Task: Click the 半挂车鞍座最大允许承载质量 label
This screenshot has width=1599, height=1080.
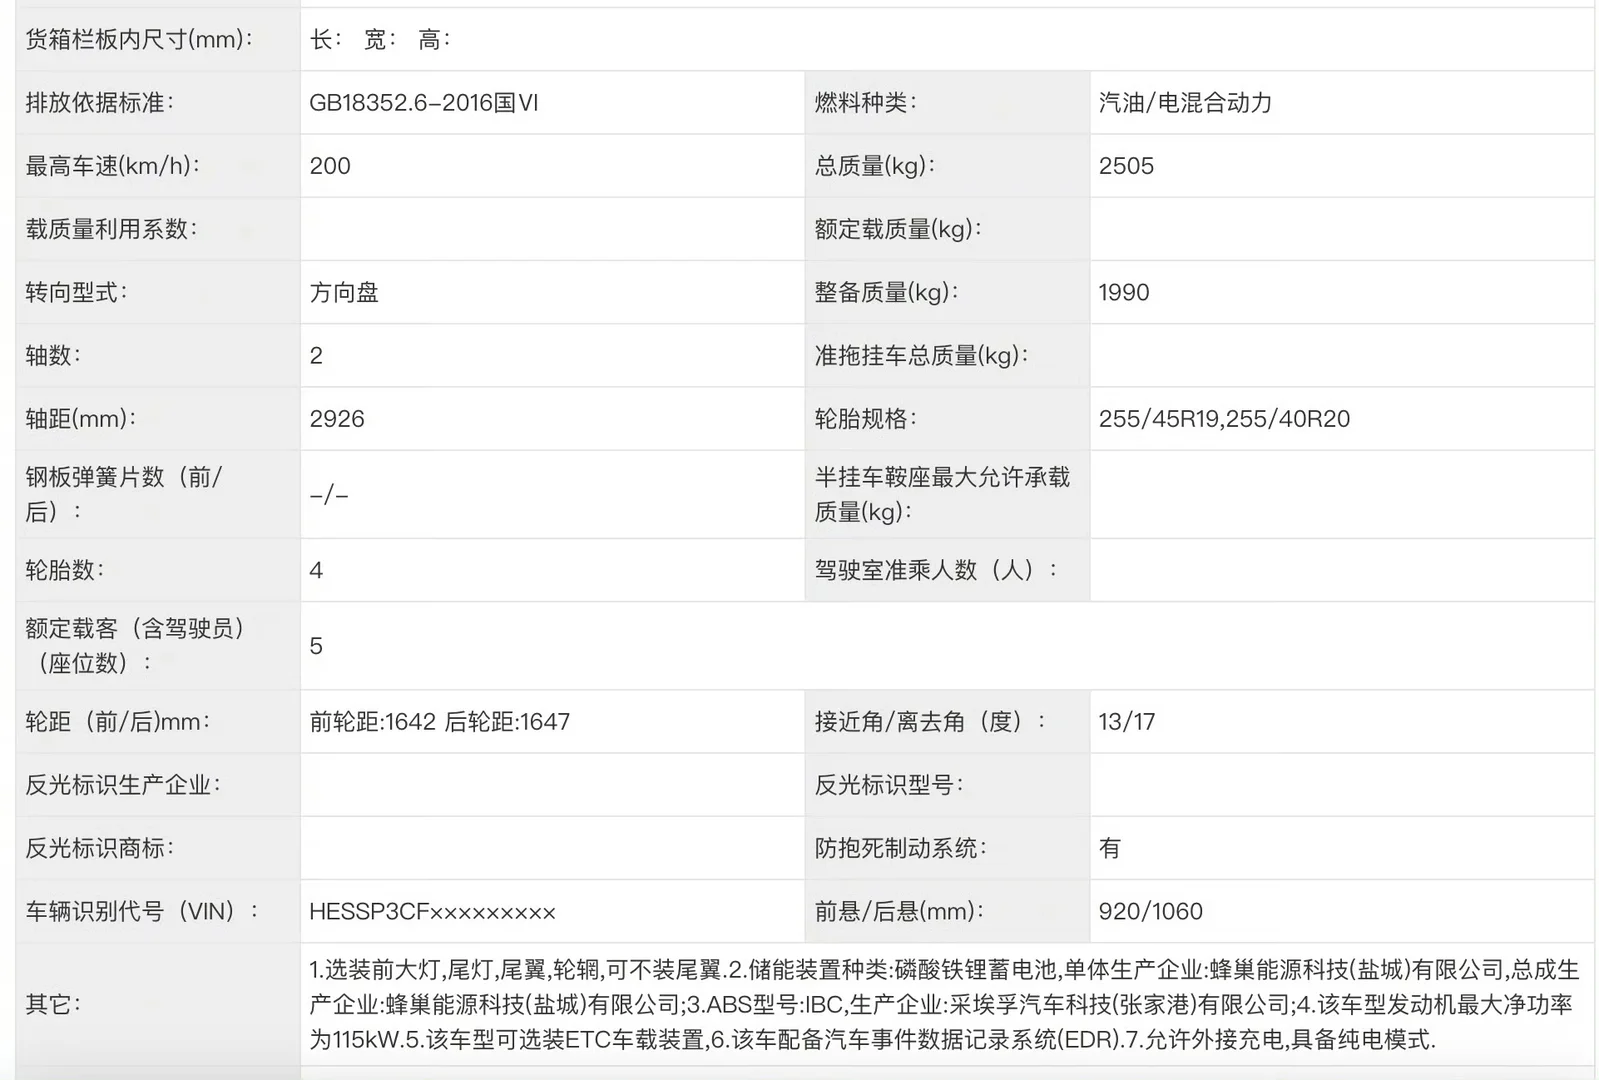Action: tap(942, 494)
